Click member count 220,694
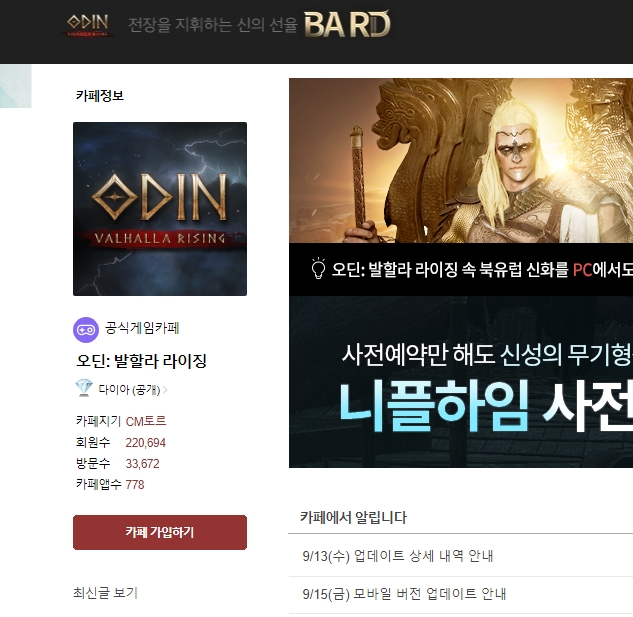The image size is (633, 617). 145,443
